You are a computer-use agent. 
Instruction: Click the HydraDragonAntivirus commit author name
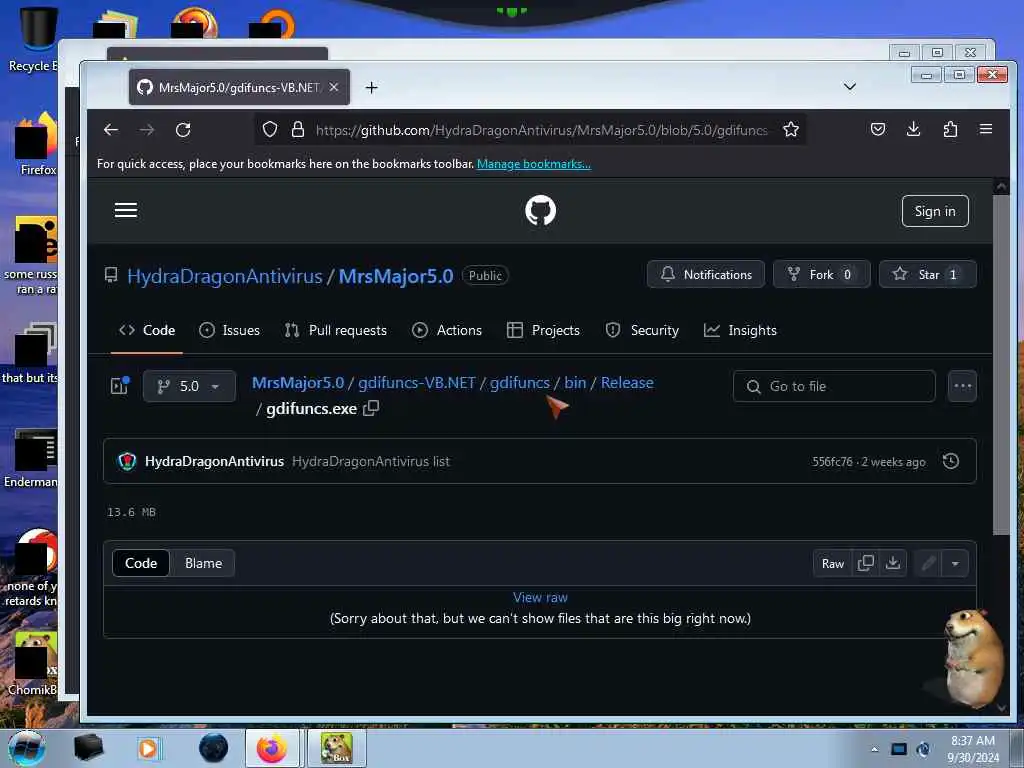click(214, 461)
